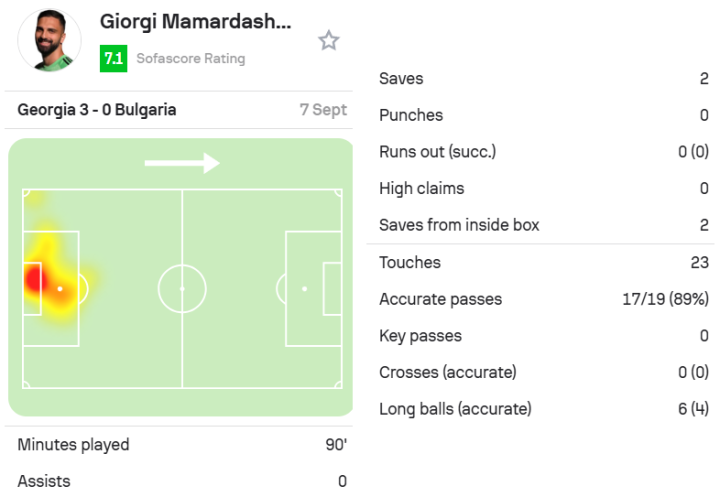The width and height of the screenshot is (720, 497).
Task: Open the Georgia 3 - 0 Bulgaria match
Action: tap(97, 110)
